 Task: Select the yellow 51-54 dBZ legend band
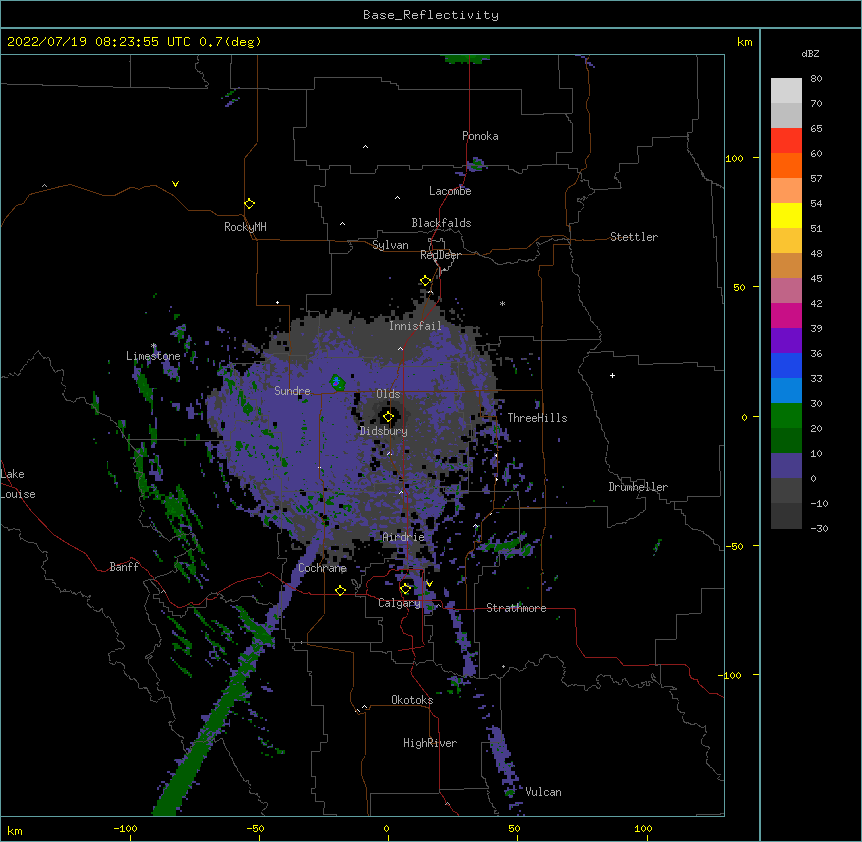tap(786, 215)
